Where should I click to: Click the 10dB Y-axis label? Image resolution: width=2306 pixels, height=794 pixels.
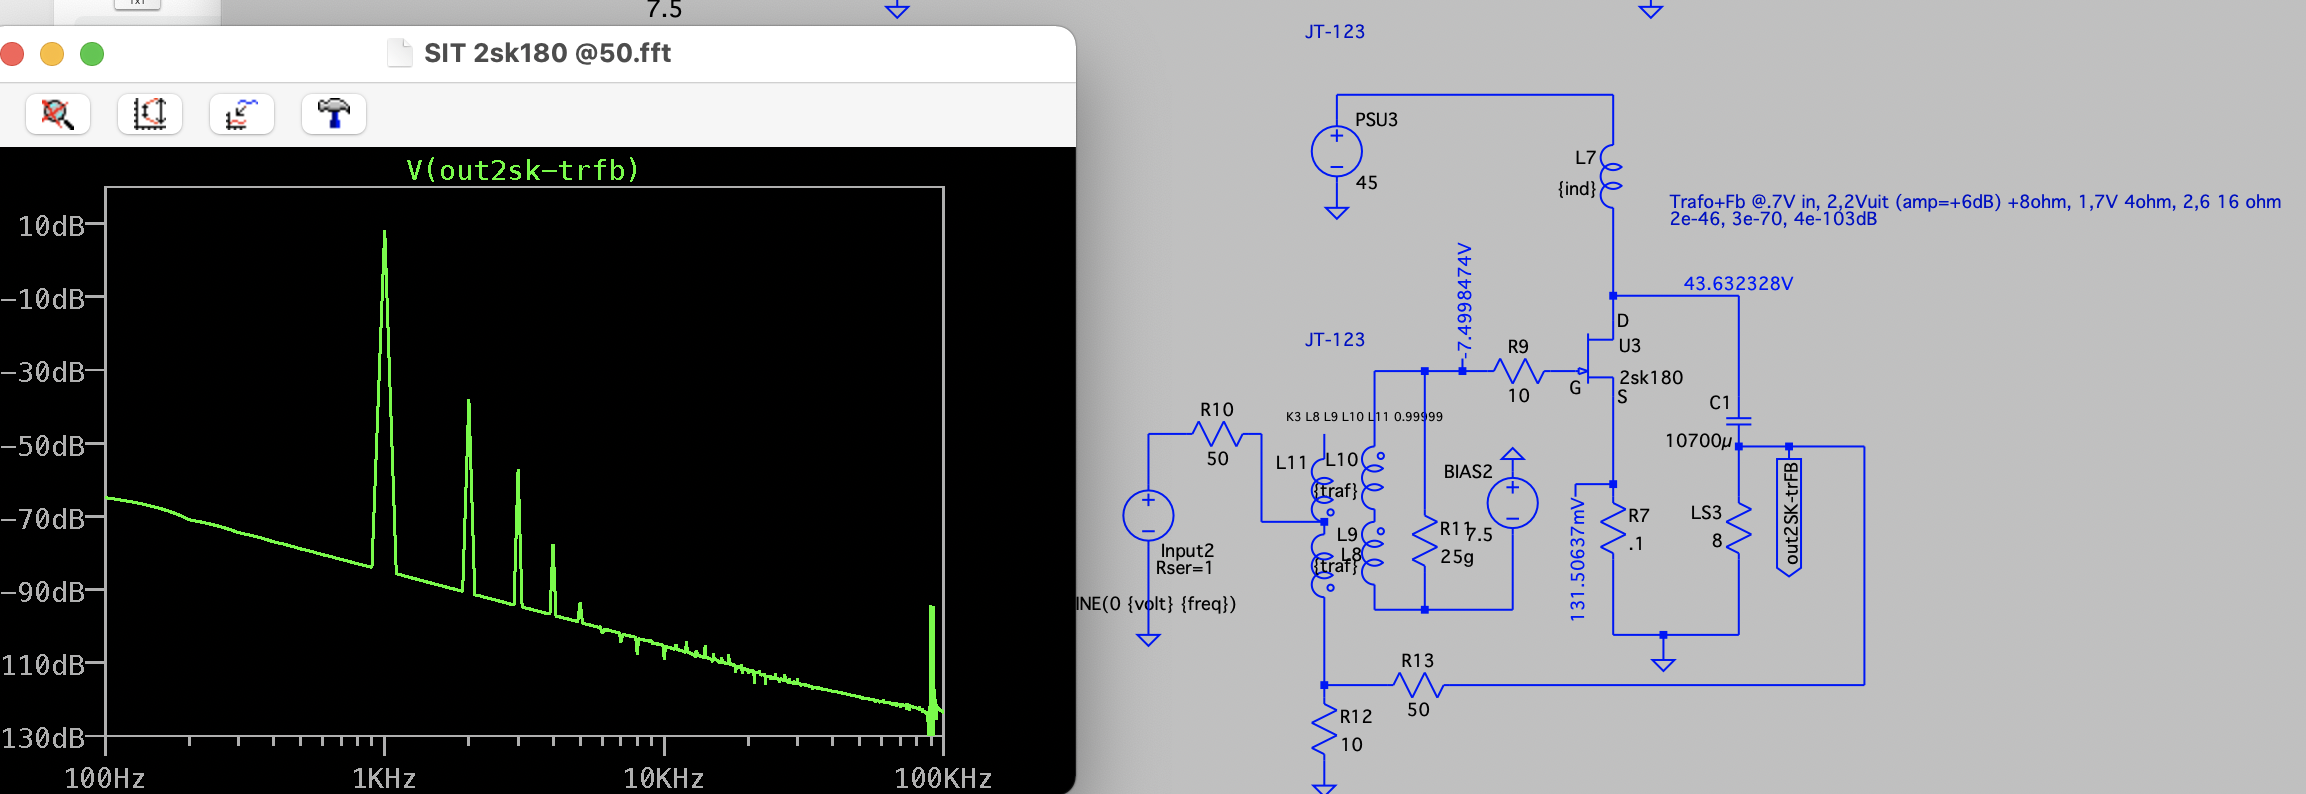[51, 226]
